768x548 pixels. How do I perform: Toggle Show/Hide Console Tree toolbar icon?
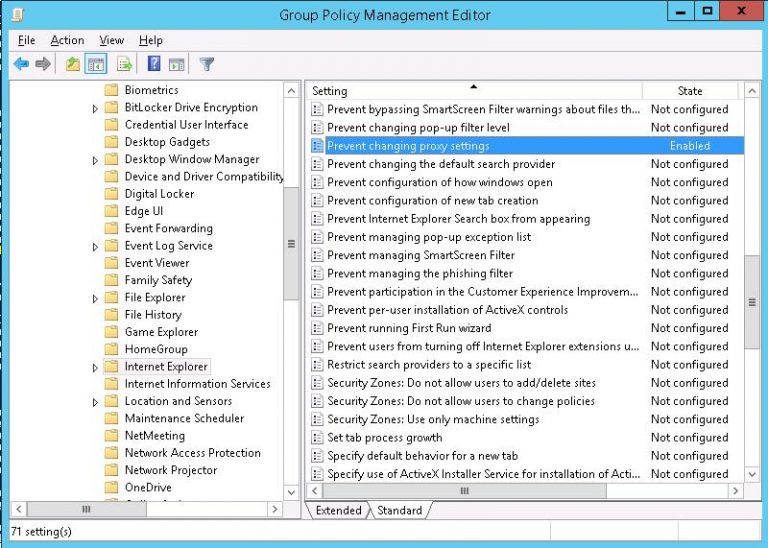pos(96,65)
